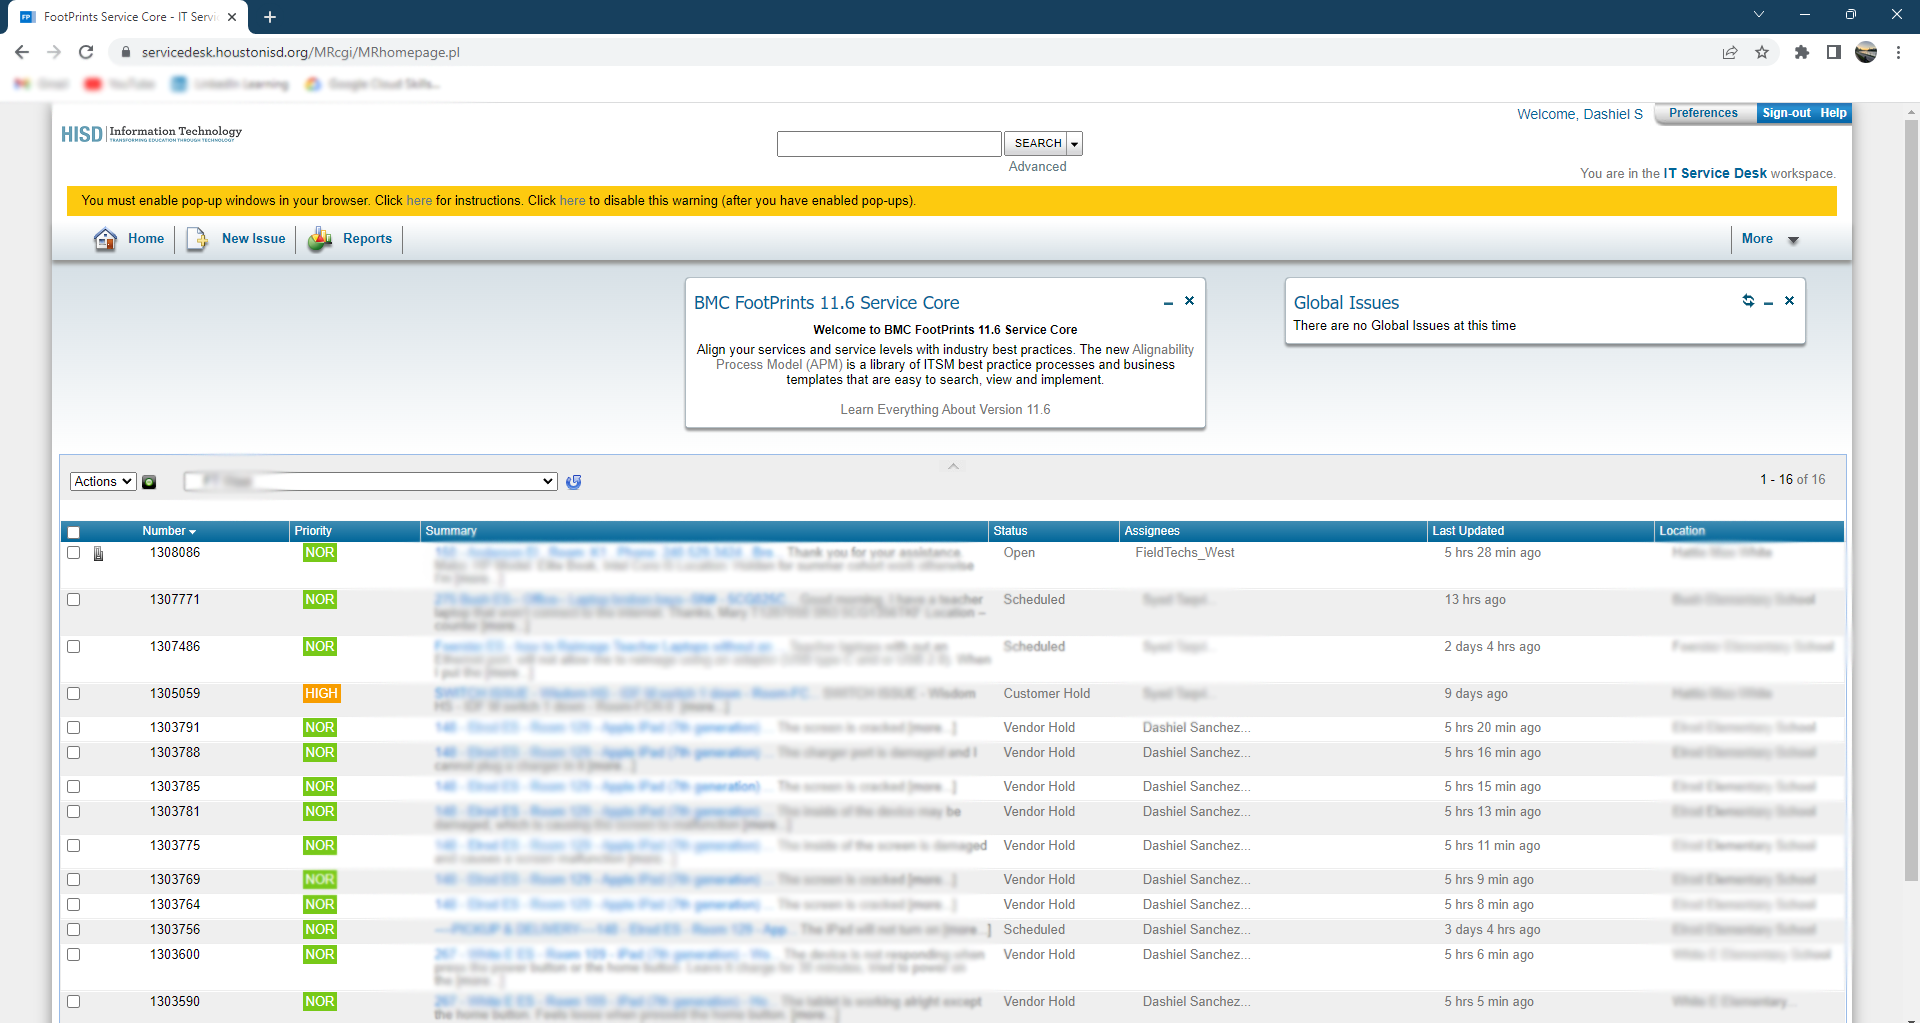Click the green icon next to Actions

click(x=149, y=482)
